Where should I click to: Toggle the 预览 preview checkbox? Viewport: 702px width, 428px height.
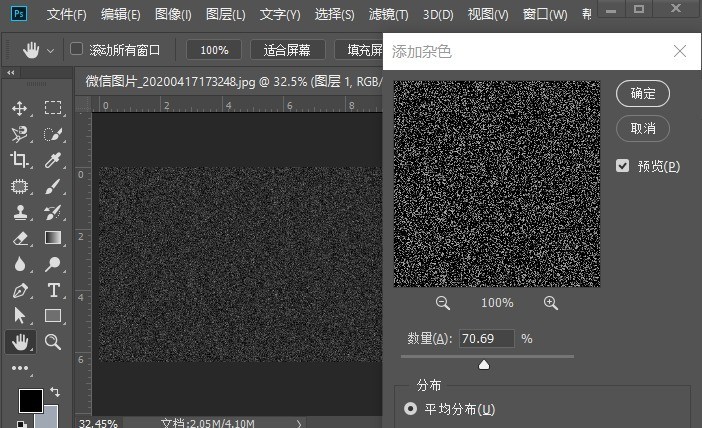pyautogui.click(x=622, y=166)
